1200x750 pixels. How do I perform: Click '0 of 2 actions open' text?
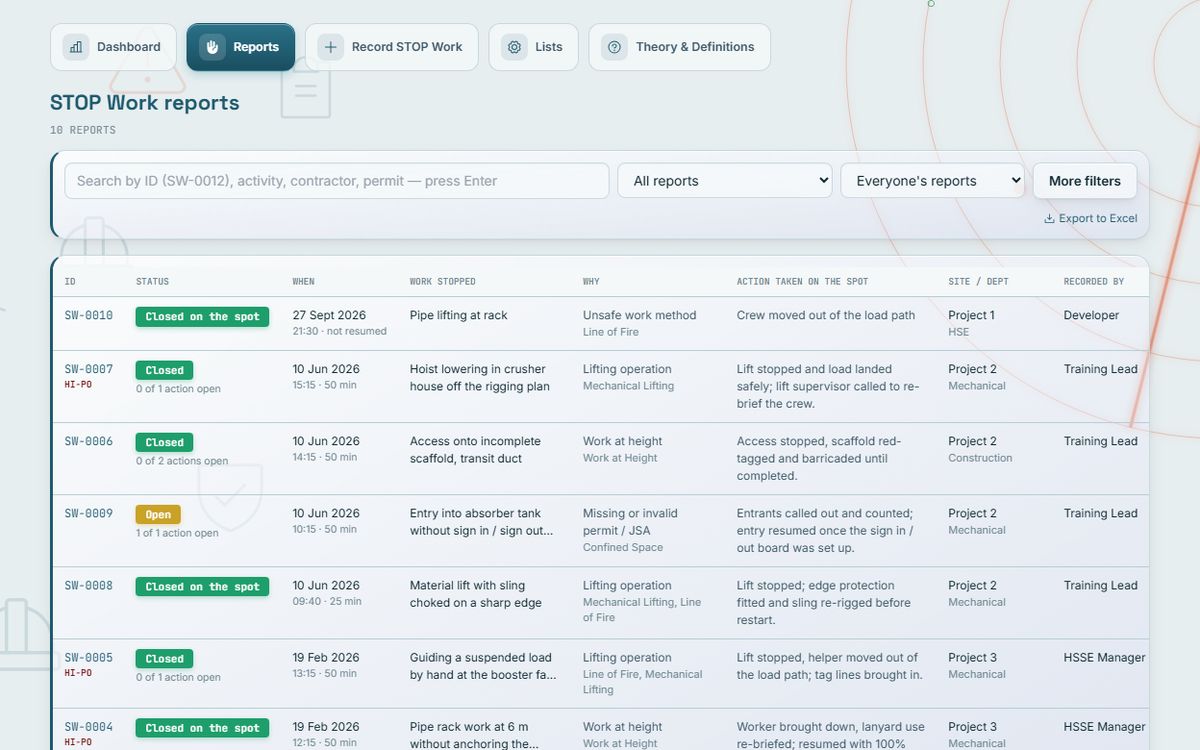tap(182, 461)
